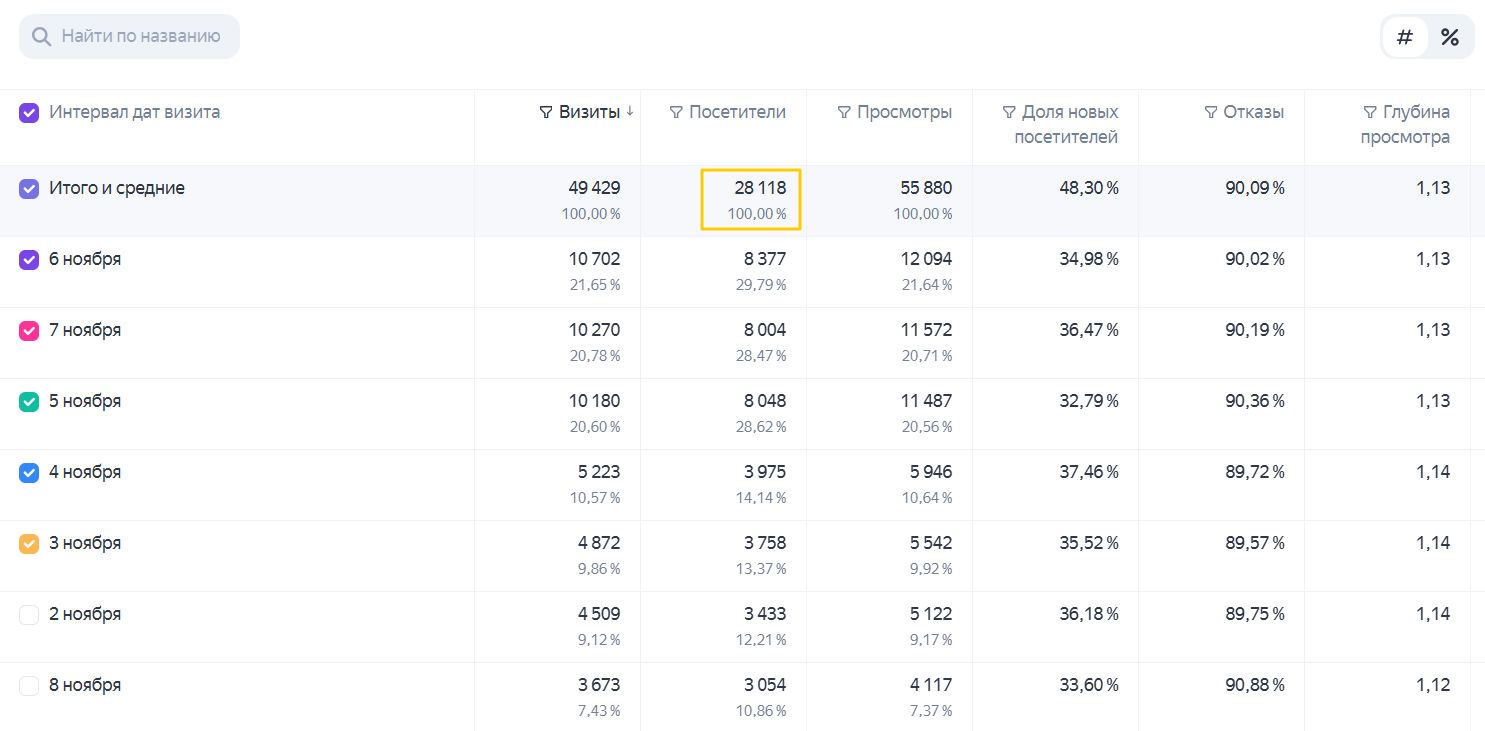This screenshot has height=731, width=1485.
Task: Click the filter icon next to Визиты
Action: tap(546, 112)
